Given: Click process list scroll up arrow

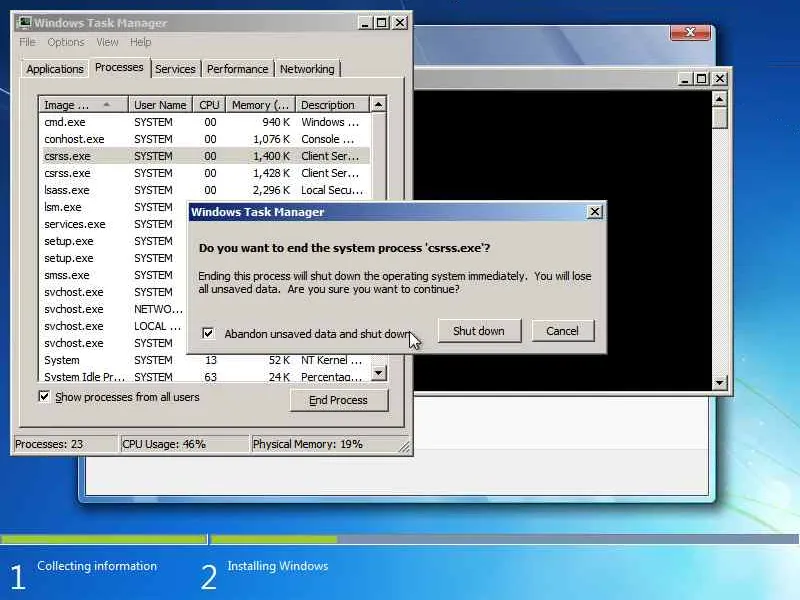Looking at the screenshot, I should click(x=378, y=105).
